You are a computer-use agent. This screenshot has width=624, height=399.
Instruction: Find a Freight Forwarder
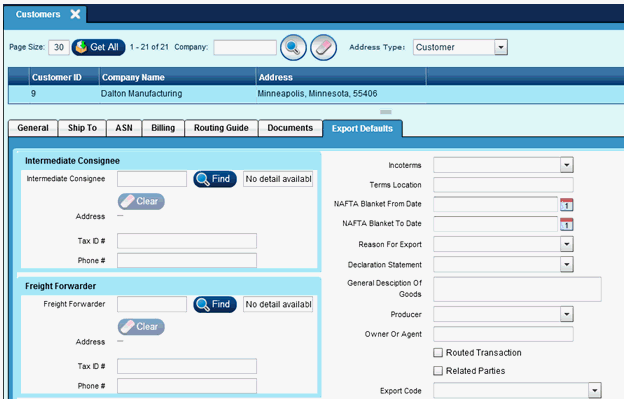[x=215, y=304]
